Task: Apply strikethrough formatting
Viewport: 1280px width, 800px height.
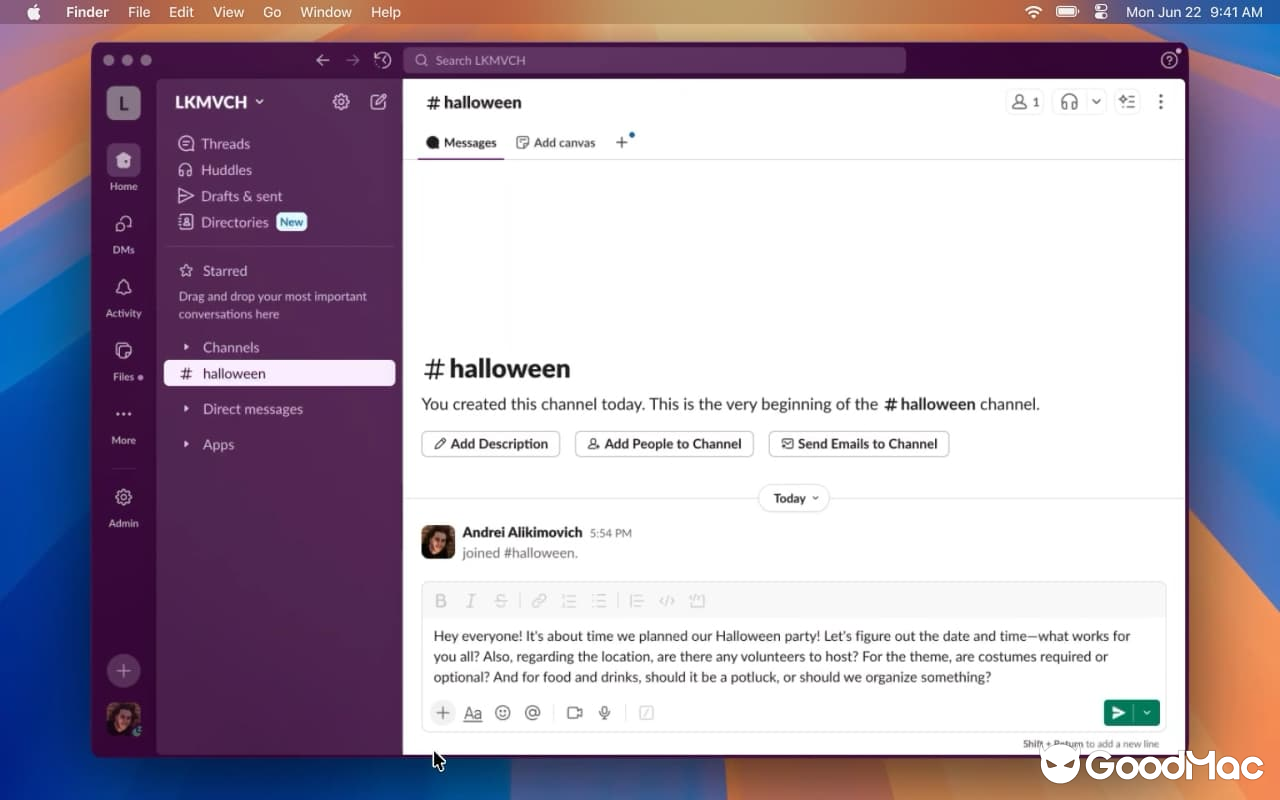Action: point(501,601)
